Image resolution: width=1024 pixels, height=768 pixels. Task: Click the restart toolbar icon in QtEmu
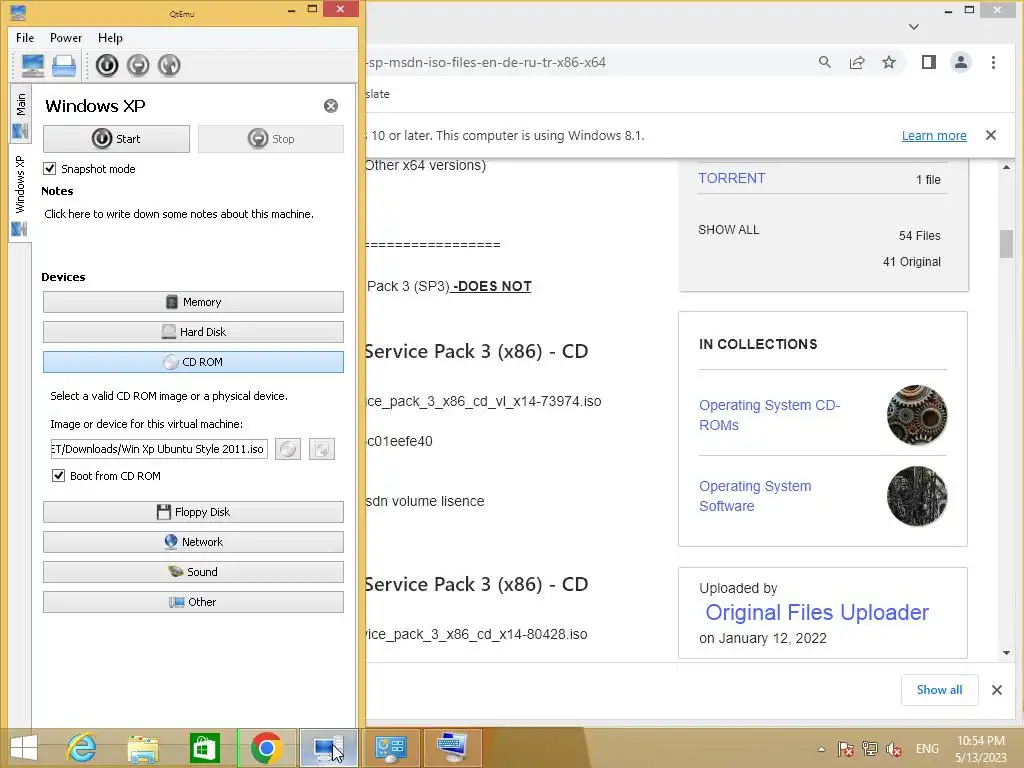169,65
